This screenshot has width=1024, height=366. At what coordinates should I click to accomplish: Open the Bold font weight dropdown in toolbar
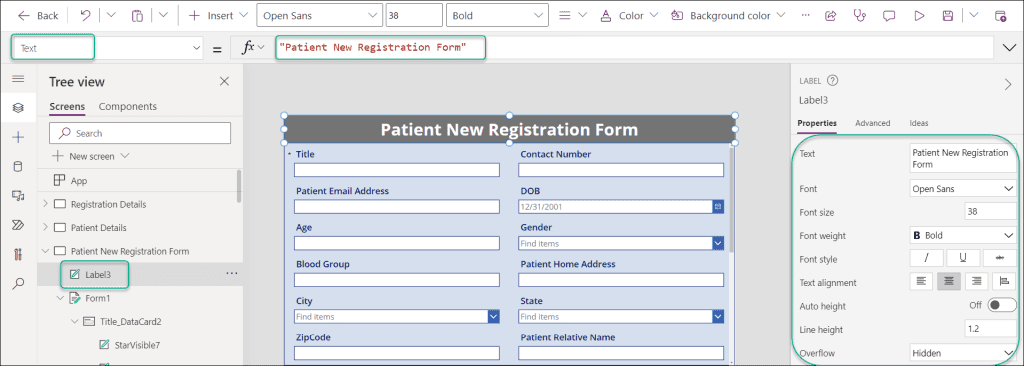497,16
